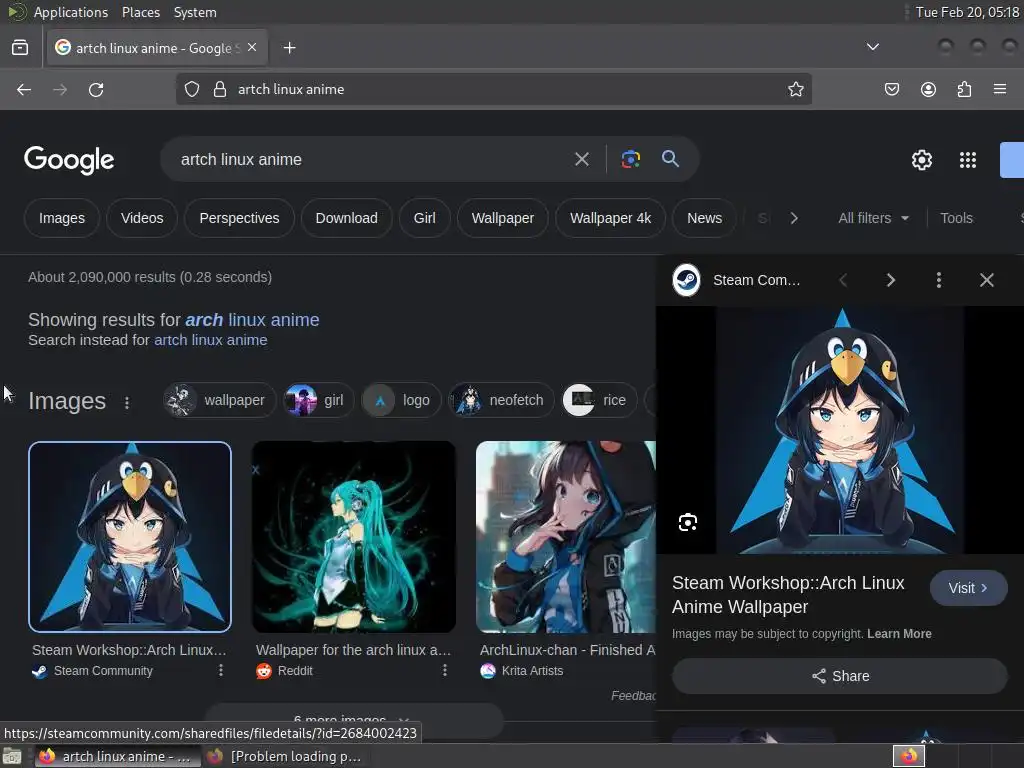Open Firefox account menu

click(928, 89)
